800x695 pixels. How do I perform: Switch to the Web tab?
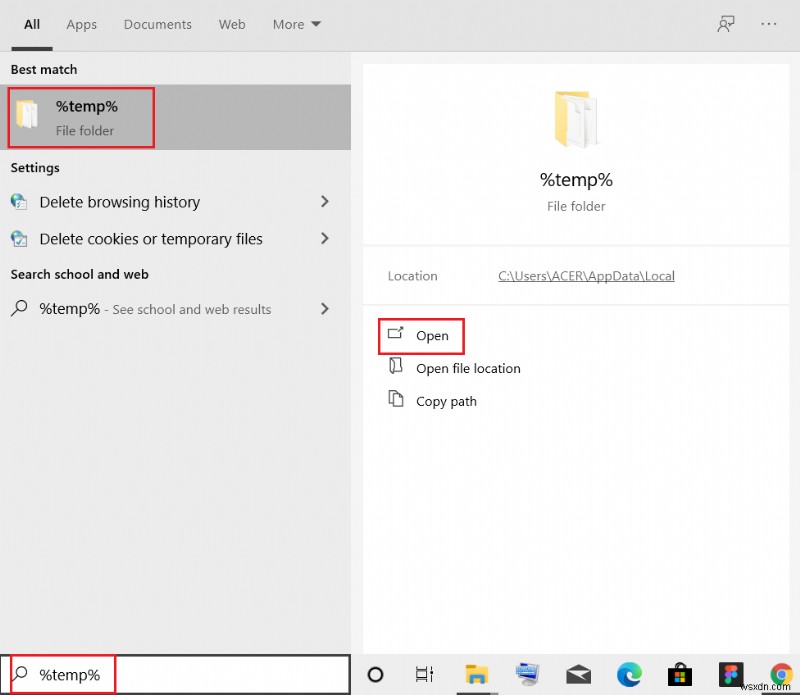pos(232,24)
